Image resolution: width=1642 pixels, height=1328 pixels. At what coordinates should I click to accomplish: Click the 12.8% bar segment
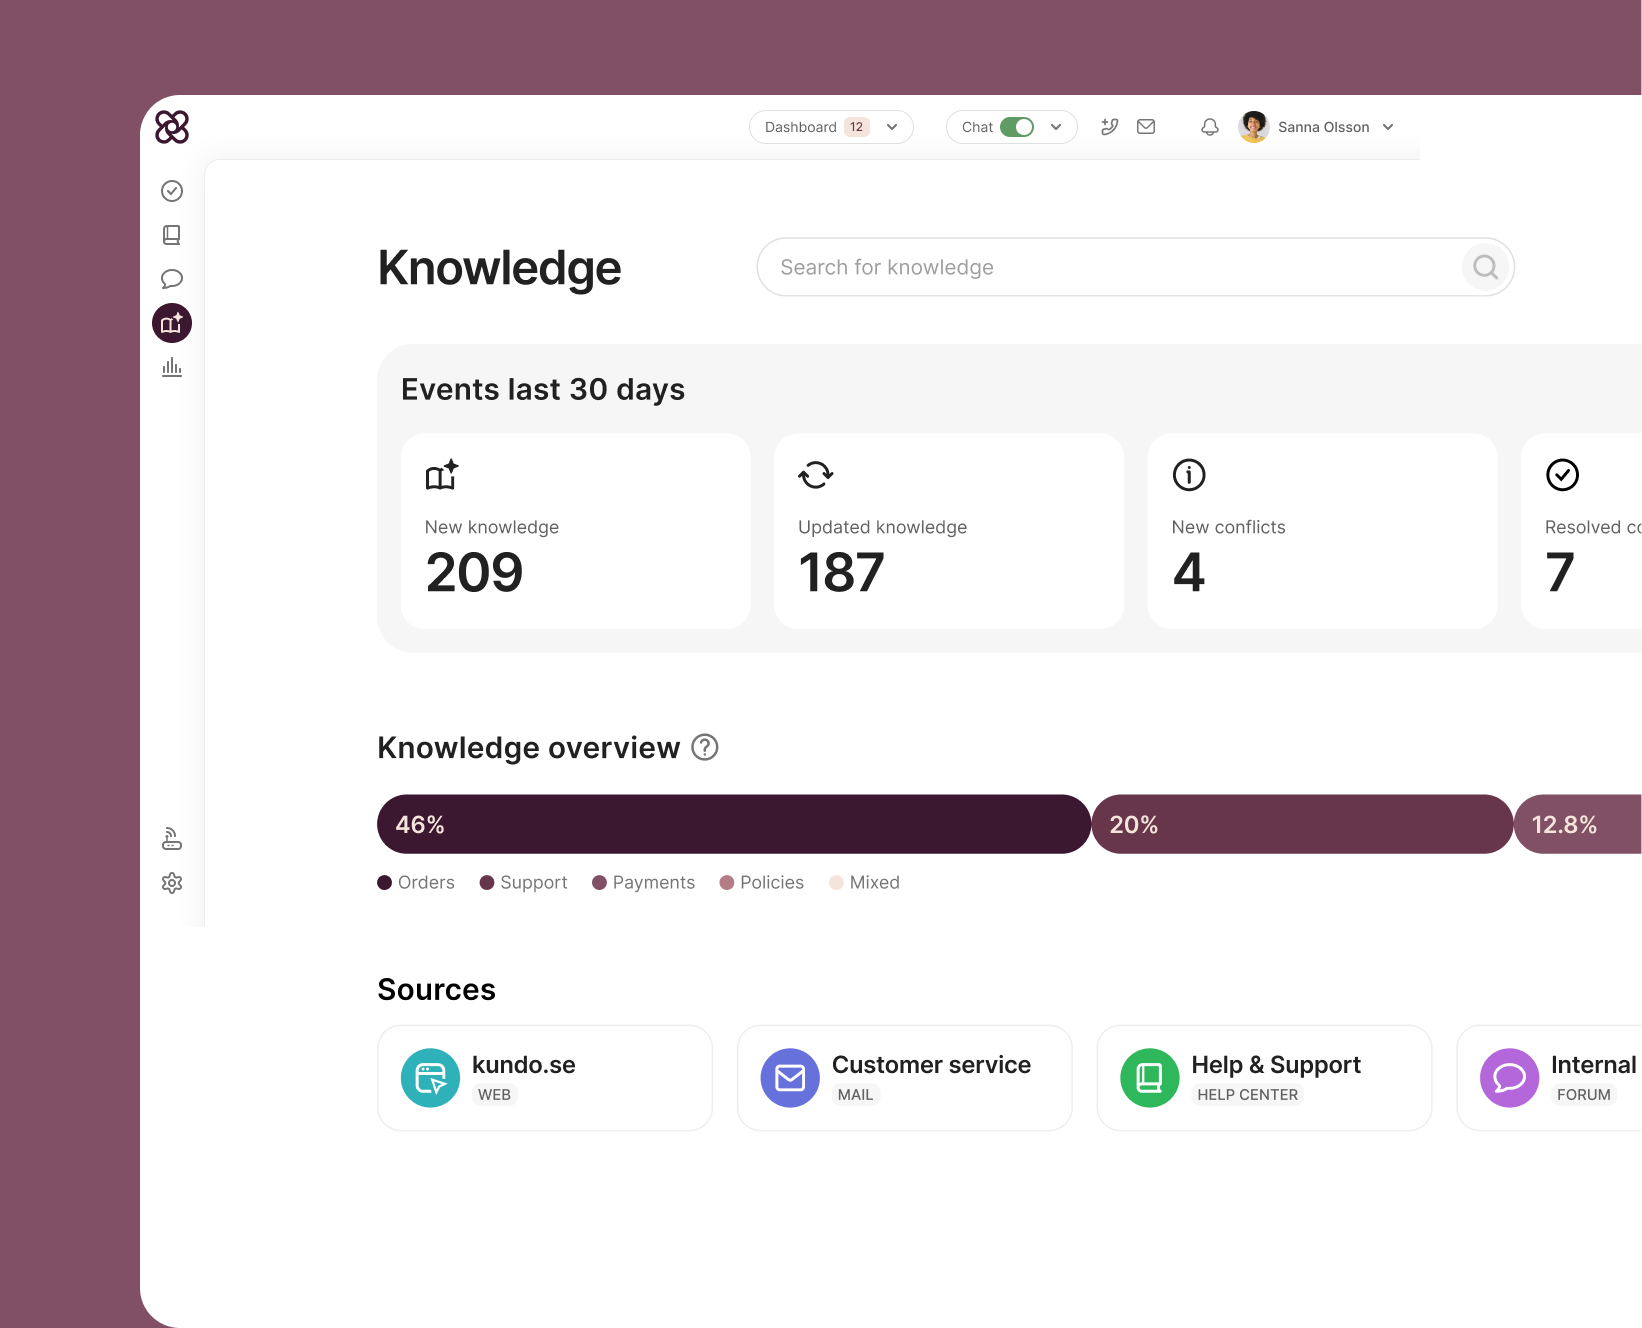click(x=1578, y=824)
